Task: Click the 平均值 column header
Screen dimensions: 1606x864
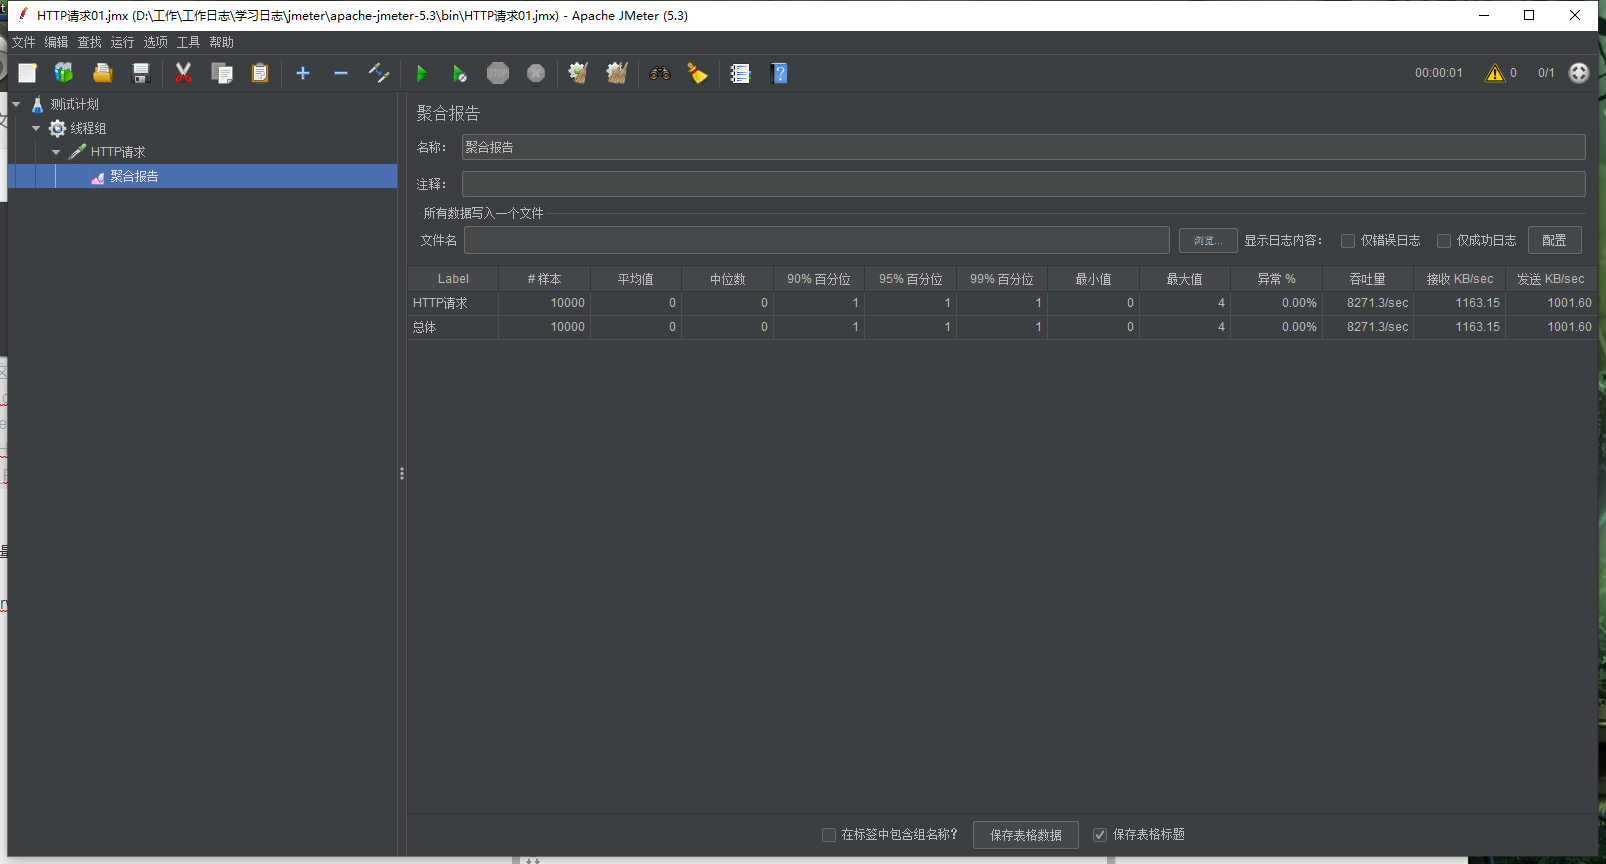Action: (636, 279)
